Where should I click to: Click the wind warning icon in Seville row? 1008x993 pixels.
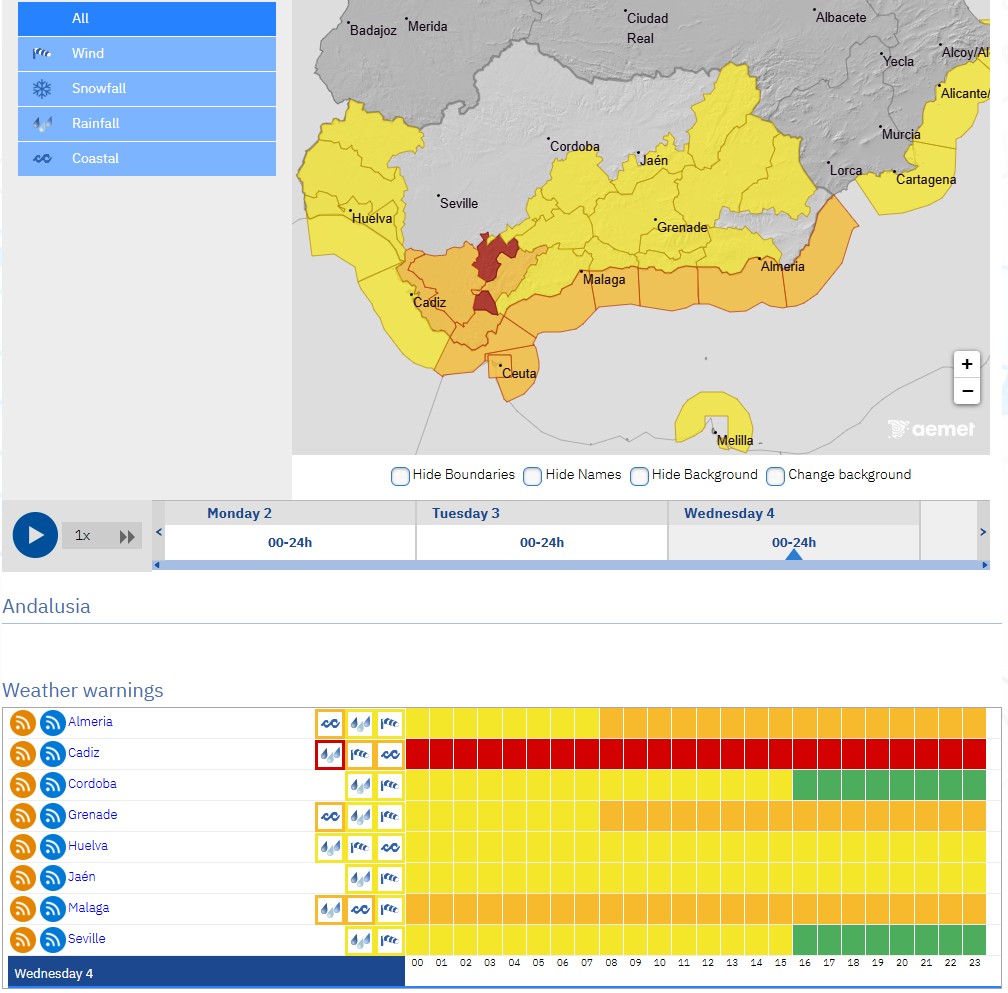coord(390,940)
